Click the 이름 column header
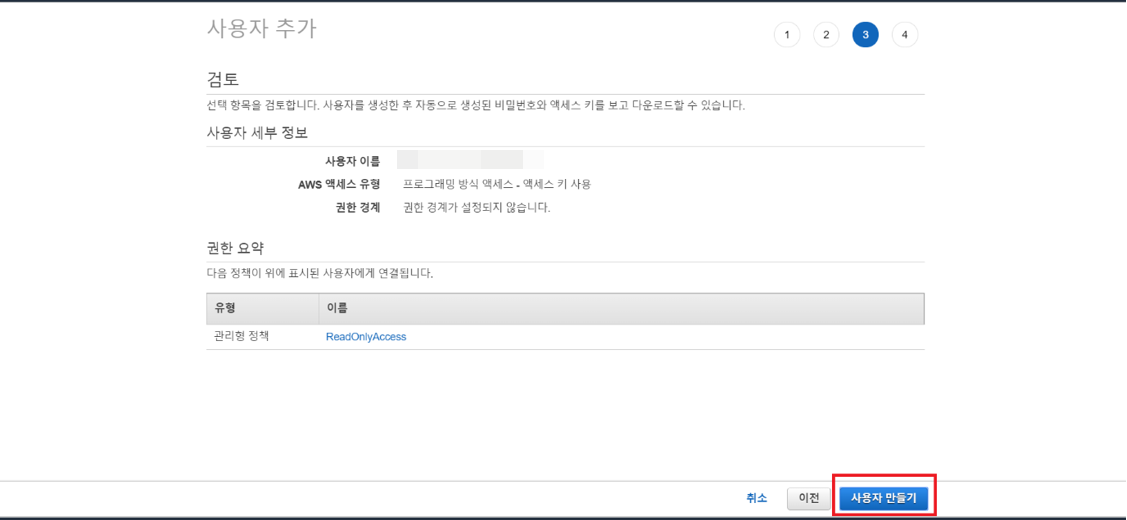Image resolution: width=1127 pixels, height=520 pixels. click(337, 308)
